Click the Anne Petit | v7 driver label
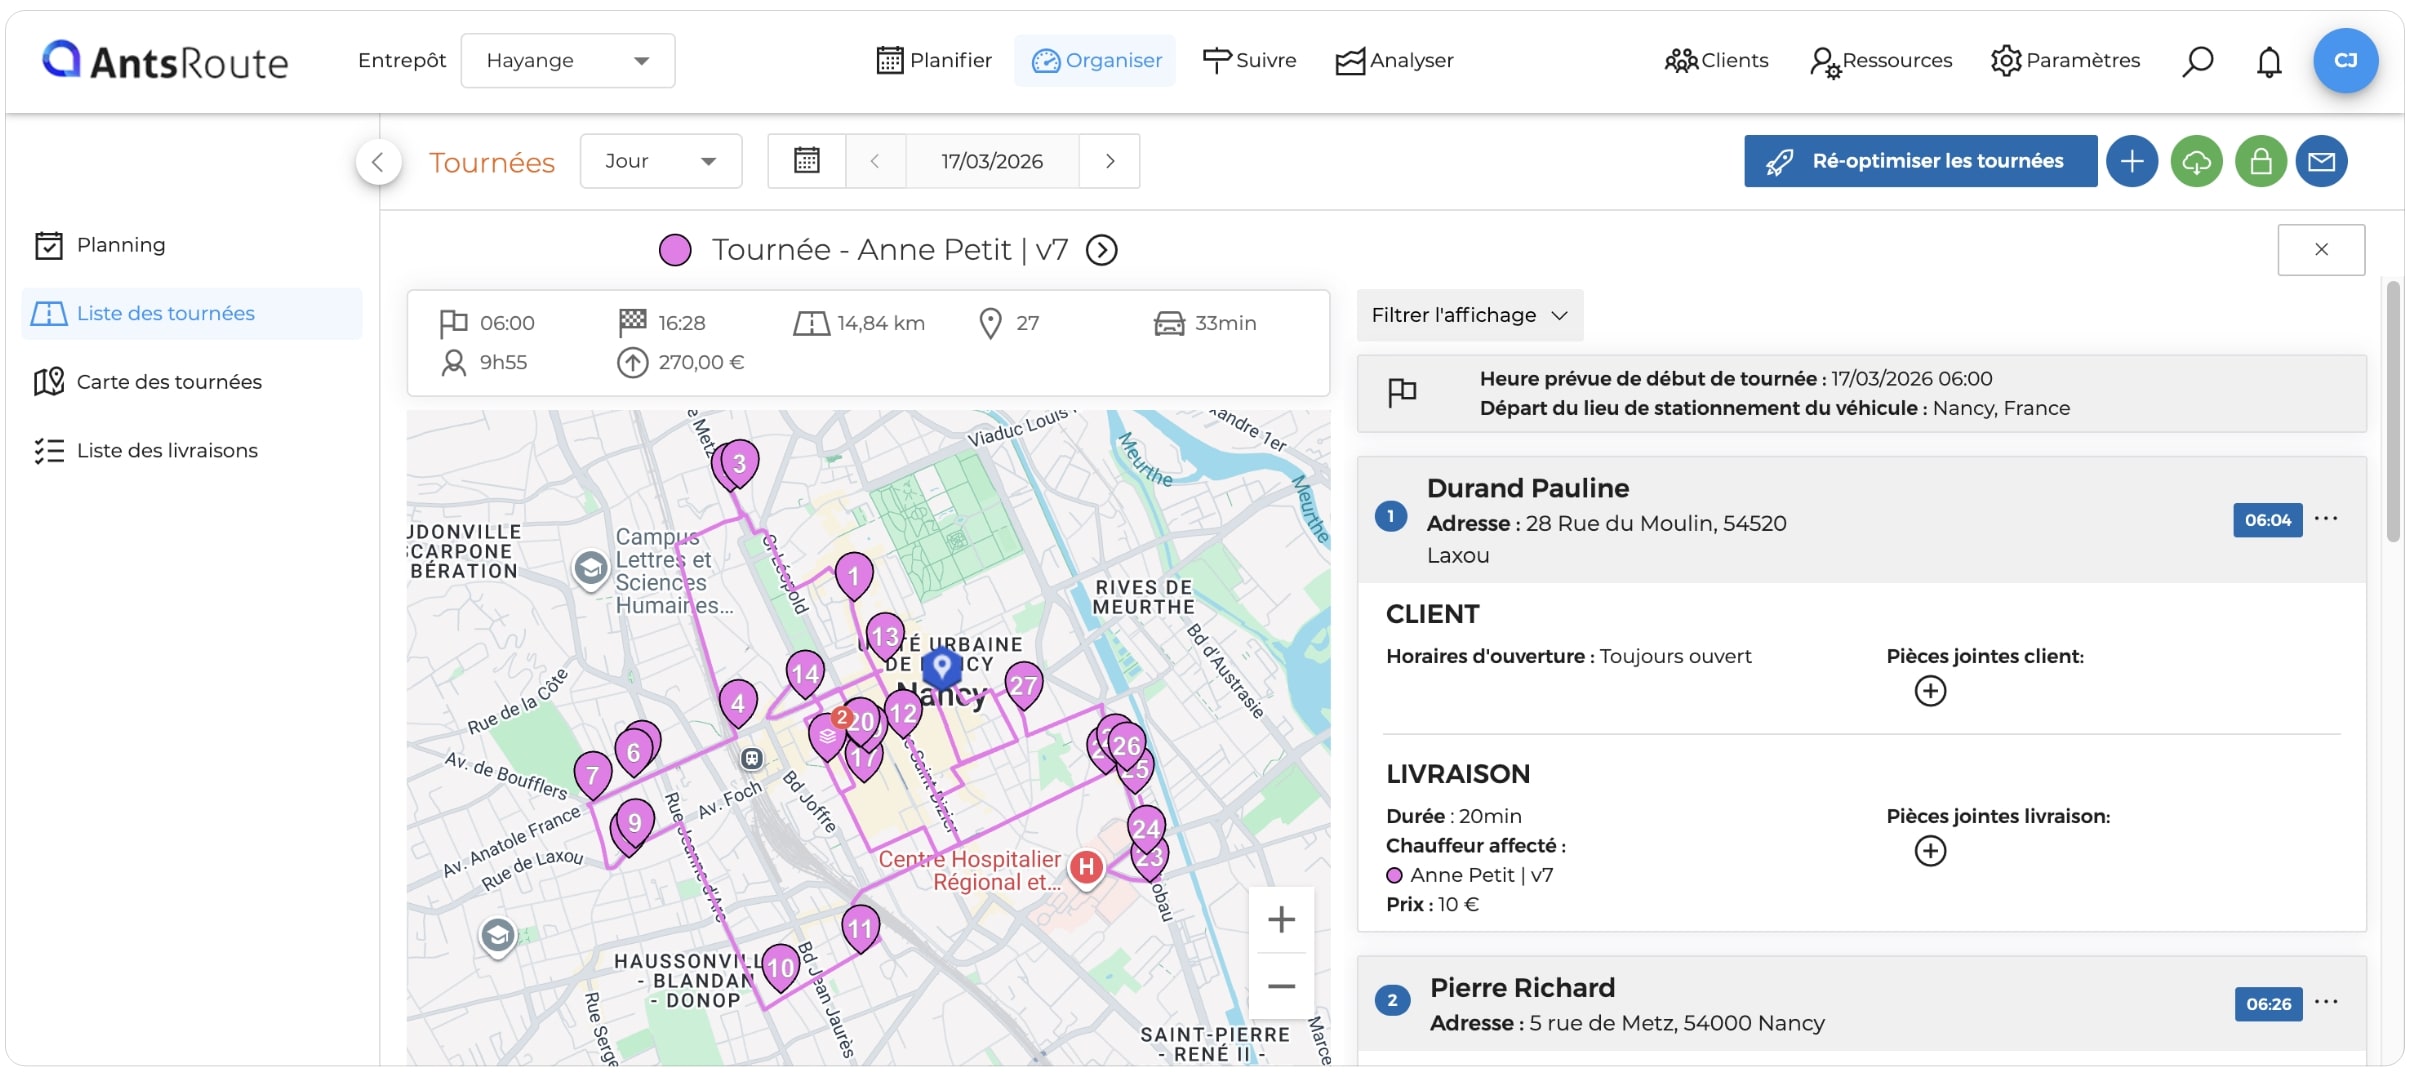 [1481, 875]
